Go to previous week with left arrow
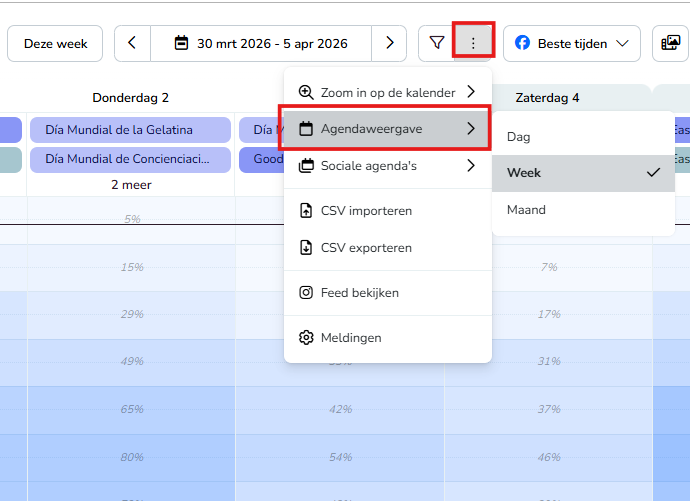 132,43
